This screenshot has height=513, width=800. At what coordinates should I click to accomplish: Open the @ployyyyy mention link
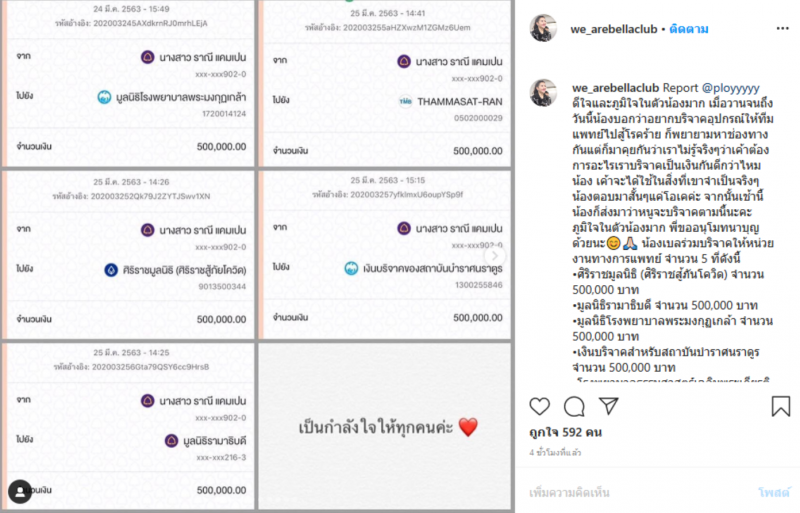click(x=731, y=88)
